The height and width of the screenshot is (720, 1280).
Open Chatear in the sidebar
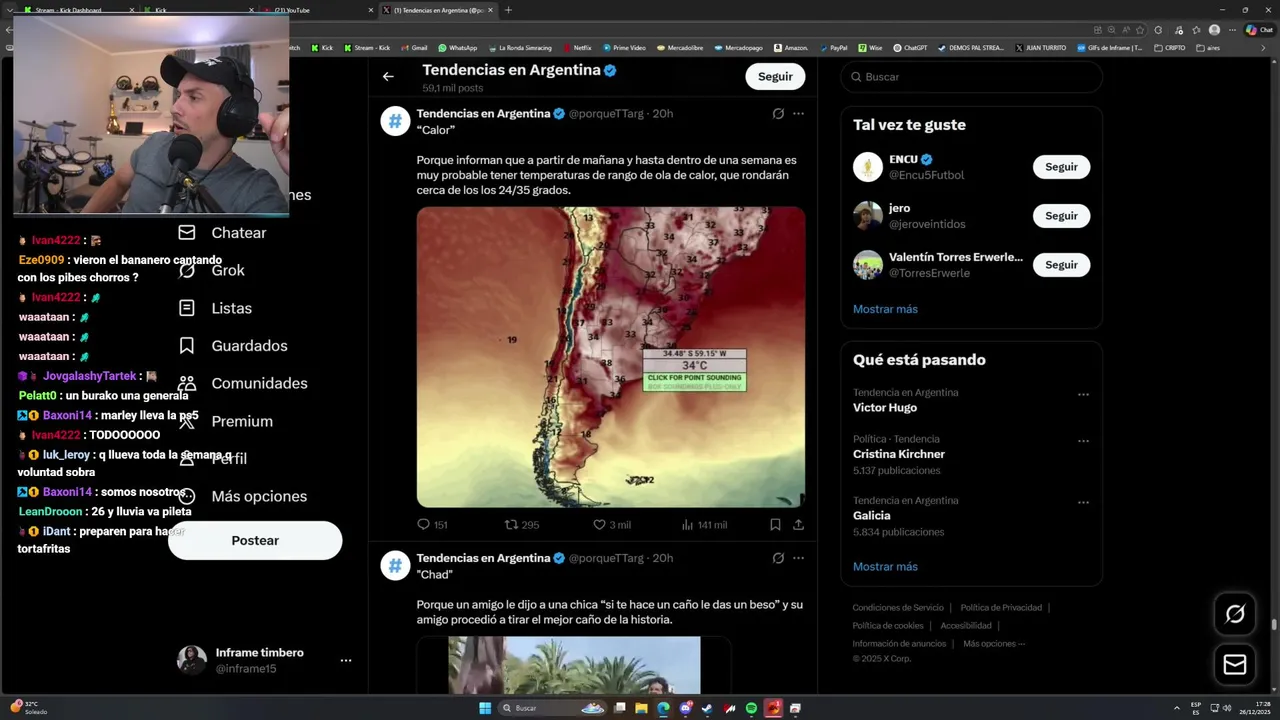click(x=222, y=233)
